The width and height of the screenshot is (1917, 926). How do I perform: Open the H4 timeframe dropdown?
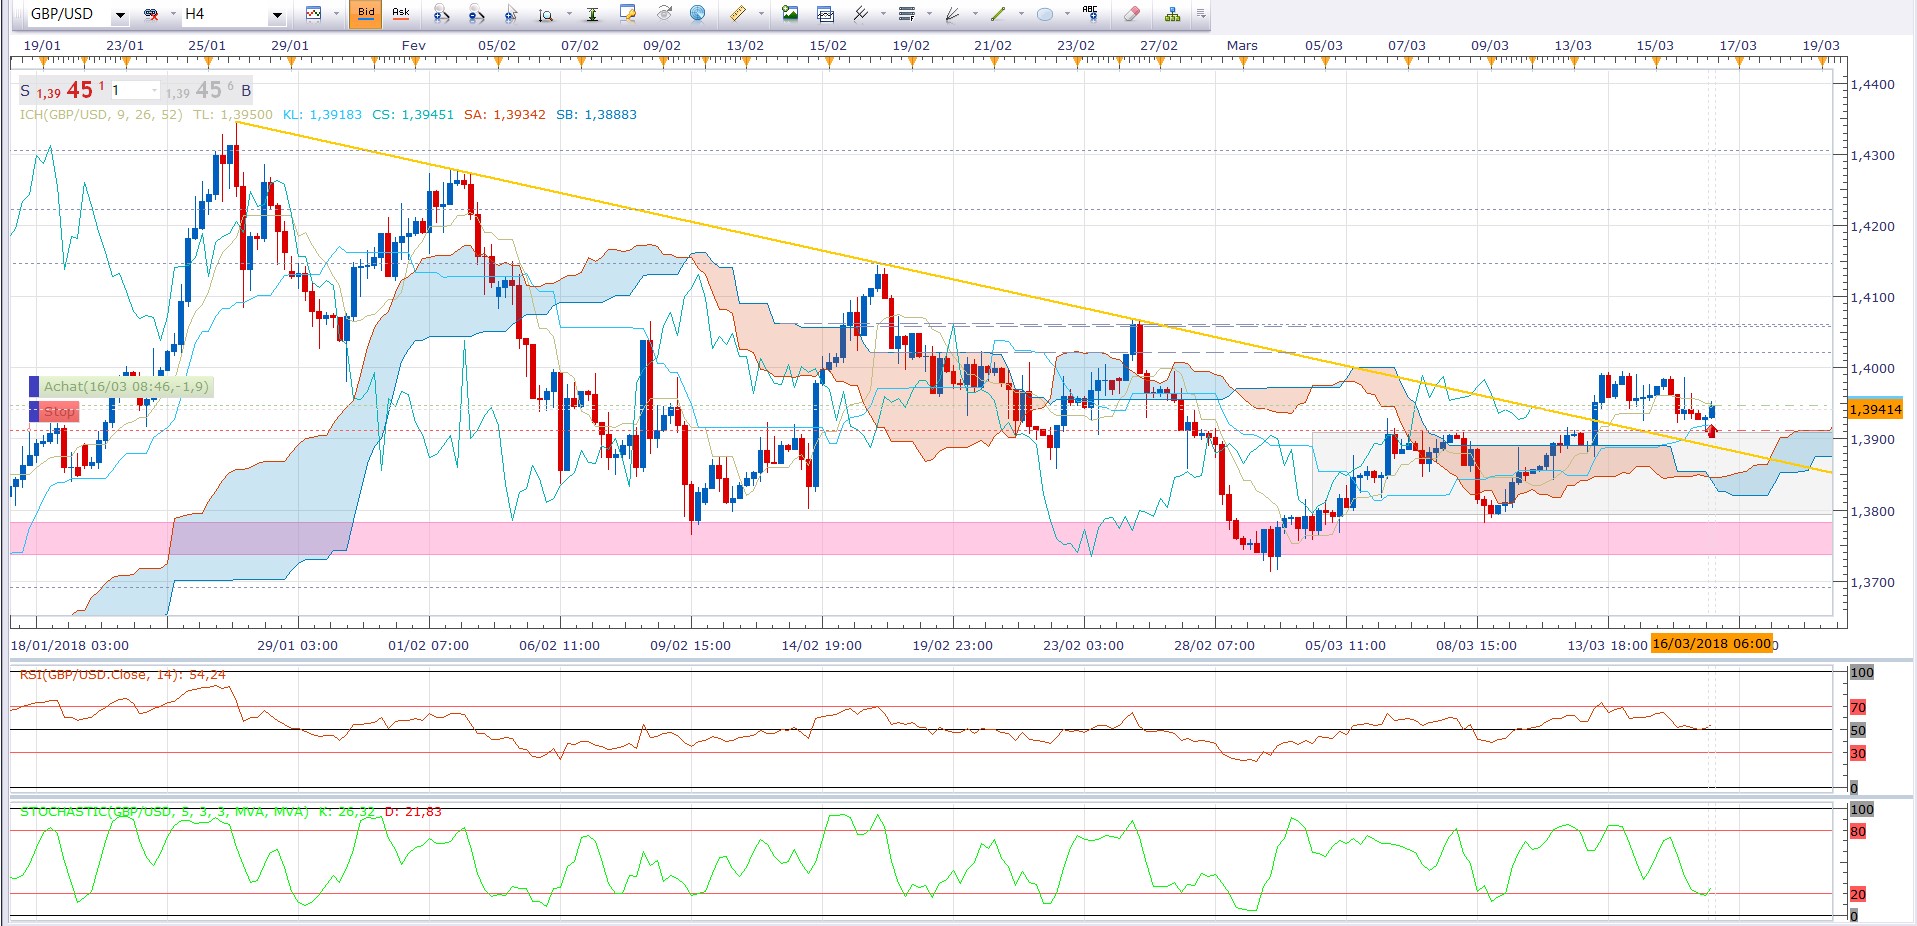[277, 15]
